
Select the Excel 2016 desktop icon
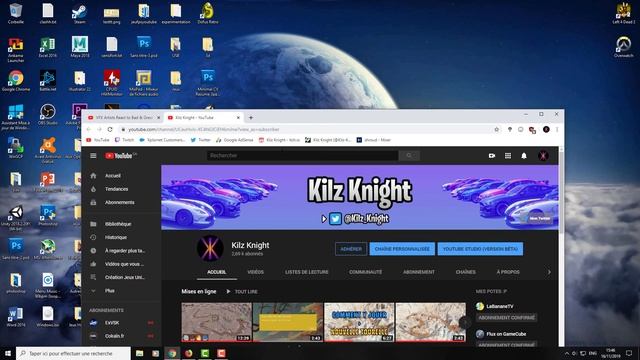click(48, 47)
